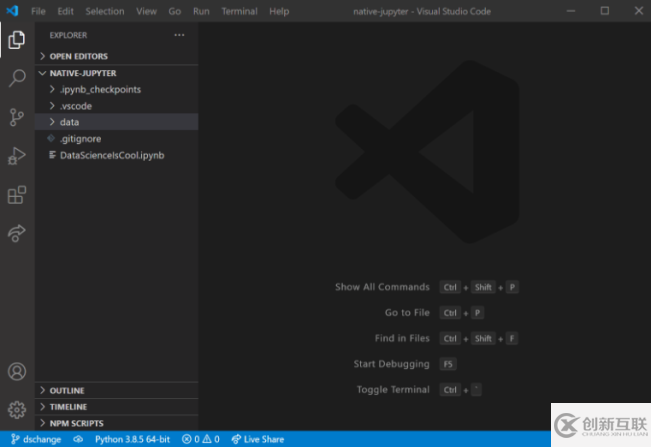Viewport: 651px width, 447px height.
Task: Click the Accounts icon
Action: [17, 372]
